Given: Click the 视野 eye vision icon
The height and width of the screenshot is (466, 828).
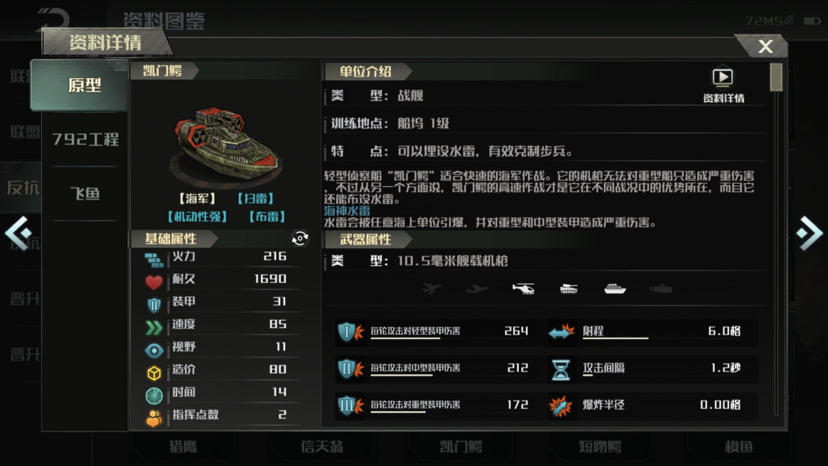Looking at the screenshot, I should tap(154, 350).
